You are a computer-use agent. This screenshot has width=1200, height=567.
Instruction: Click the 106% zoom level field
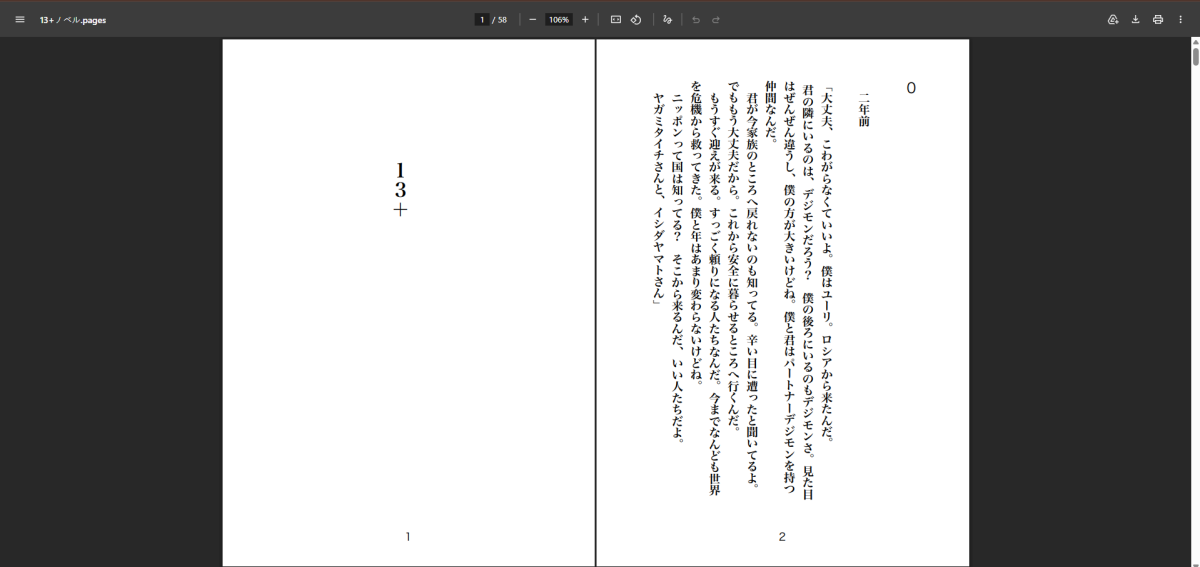click(559, 19)
